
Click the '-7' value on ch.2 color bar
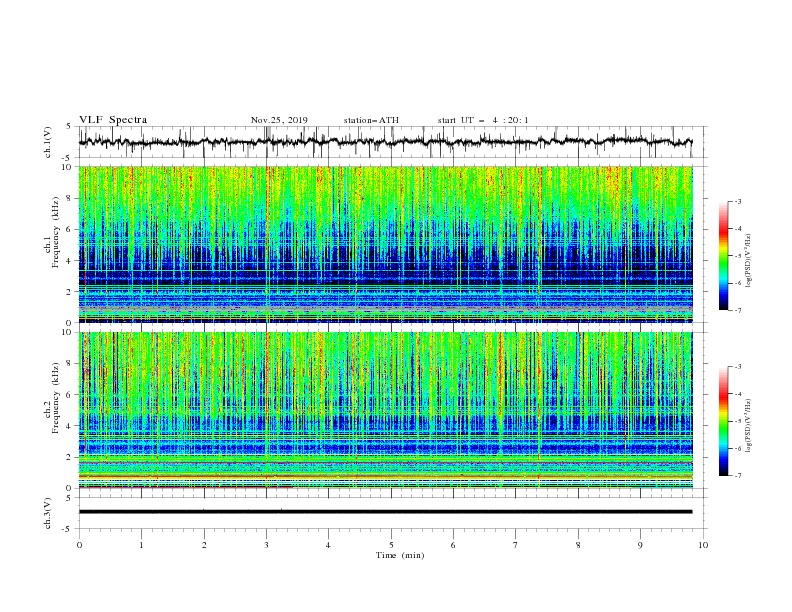(737, 475)
